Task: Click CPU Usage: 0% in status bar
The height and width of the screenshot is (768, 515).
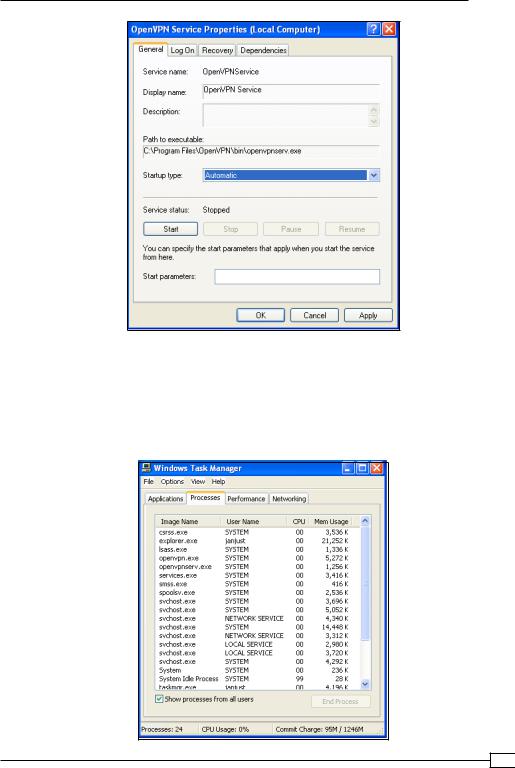Action: [225, 730]
